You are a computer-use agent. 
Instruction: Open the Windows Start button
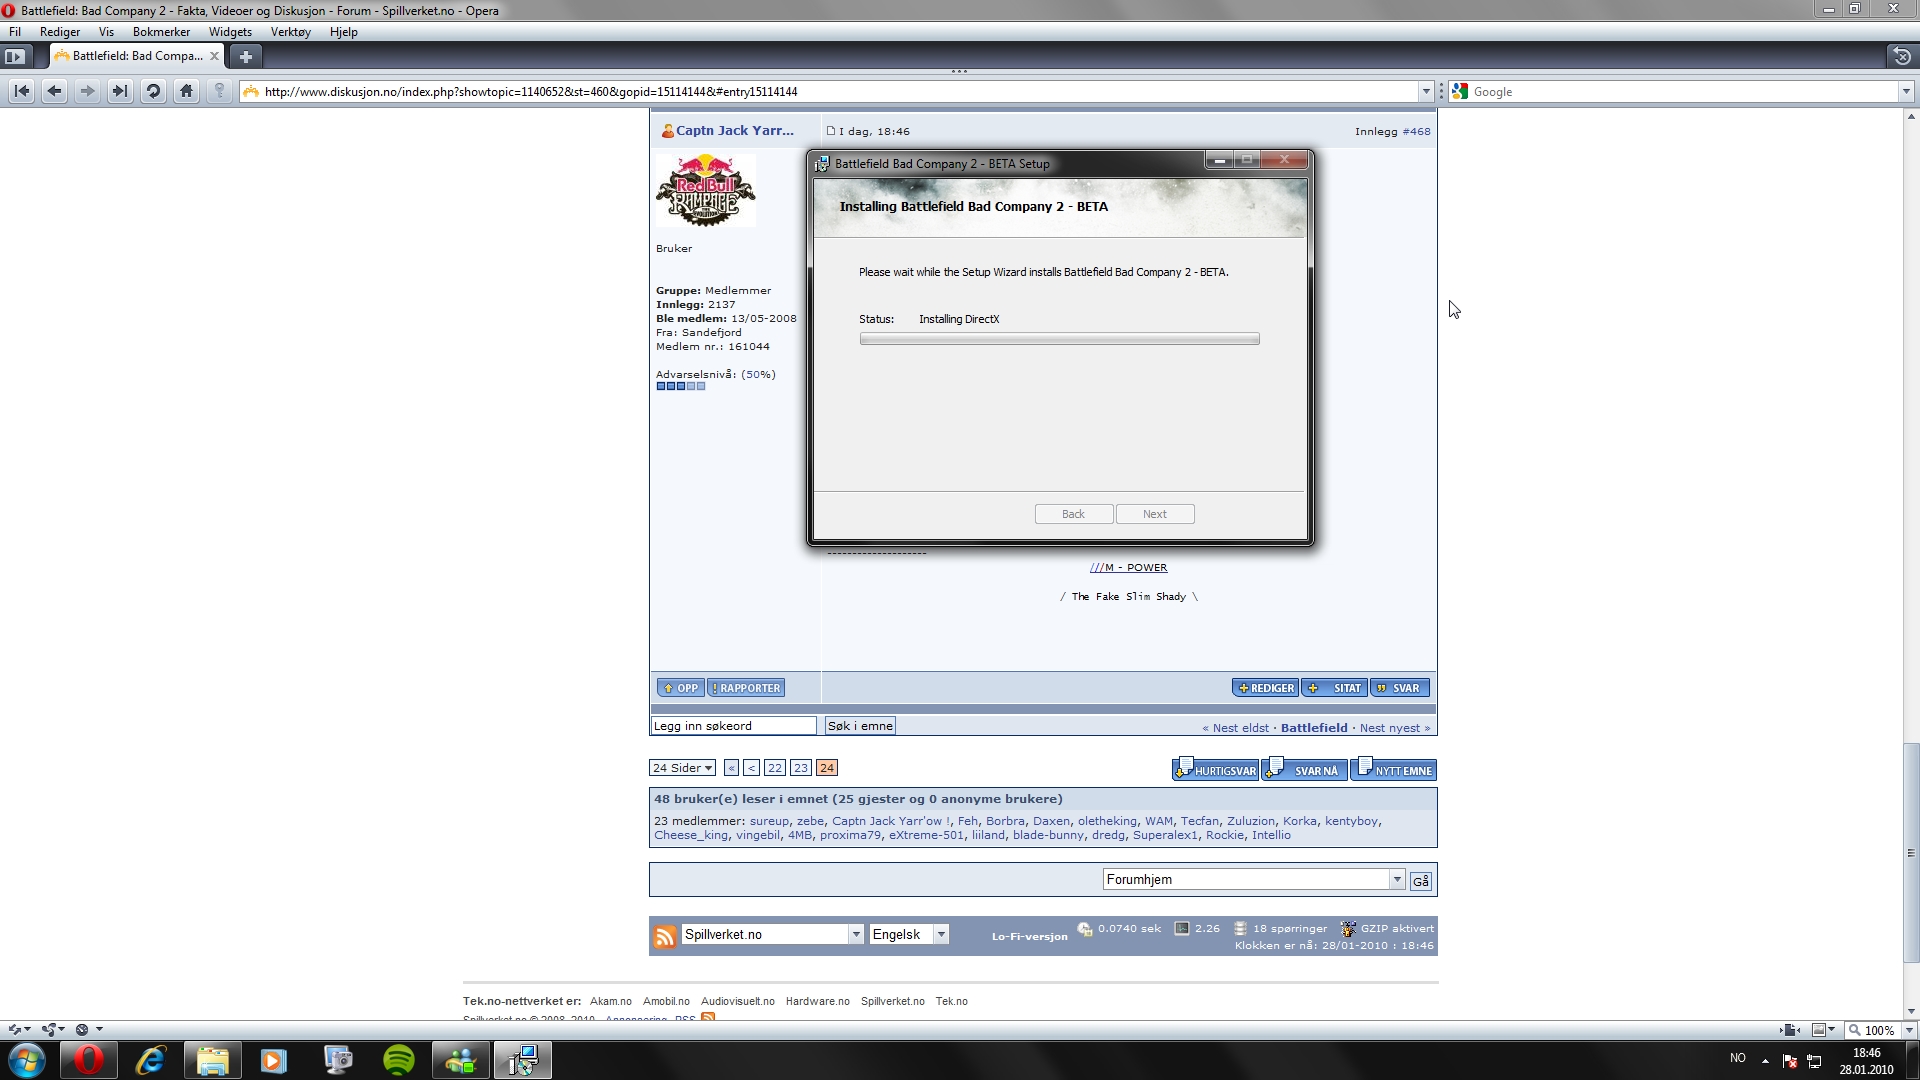pyautogui.click(x=26, y=1060)
